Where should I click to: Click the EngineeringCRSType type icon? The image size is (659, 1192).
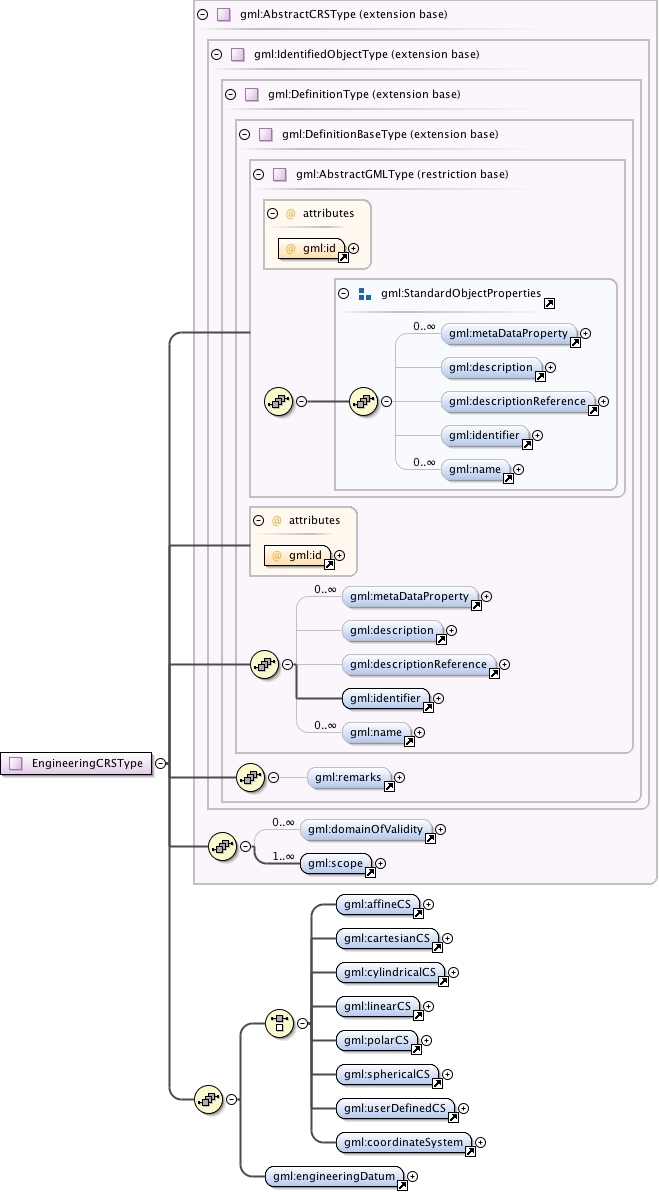click(16, 763)
